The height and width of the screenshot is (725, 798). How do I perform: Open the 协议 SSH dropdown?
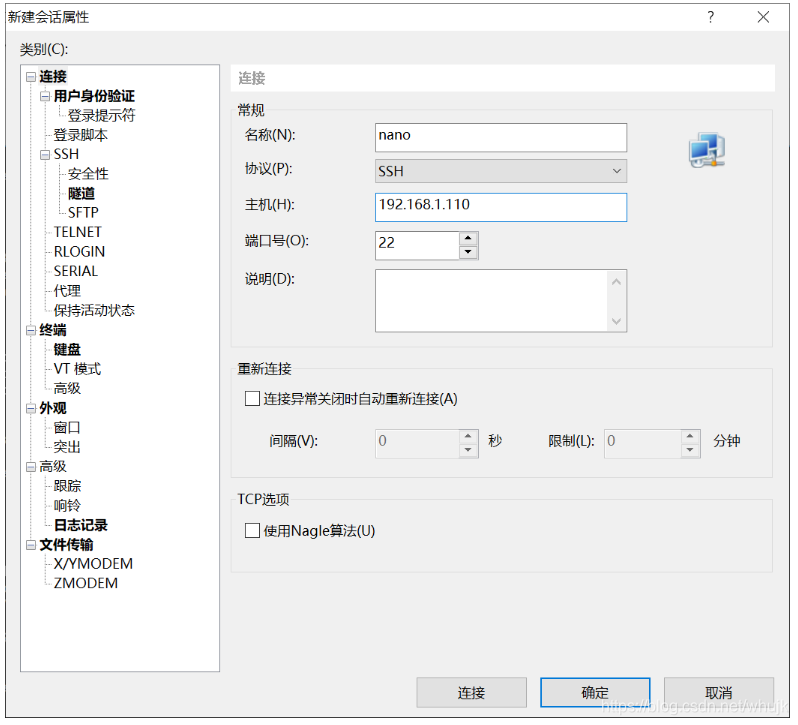501,171
